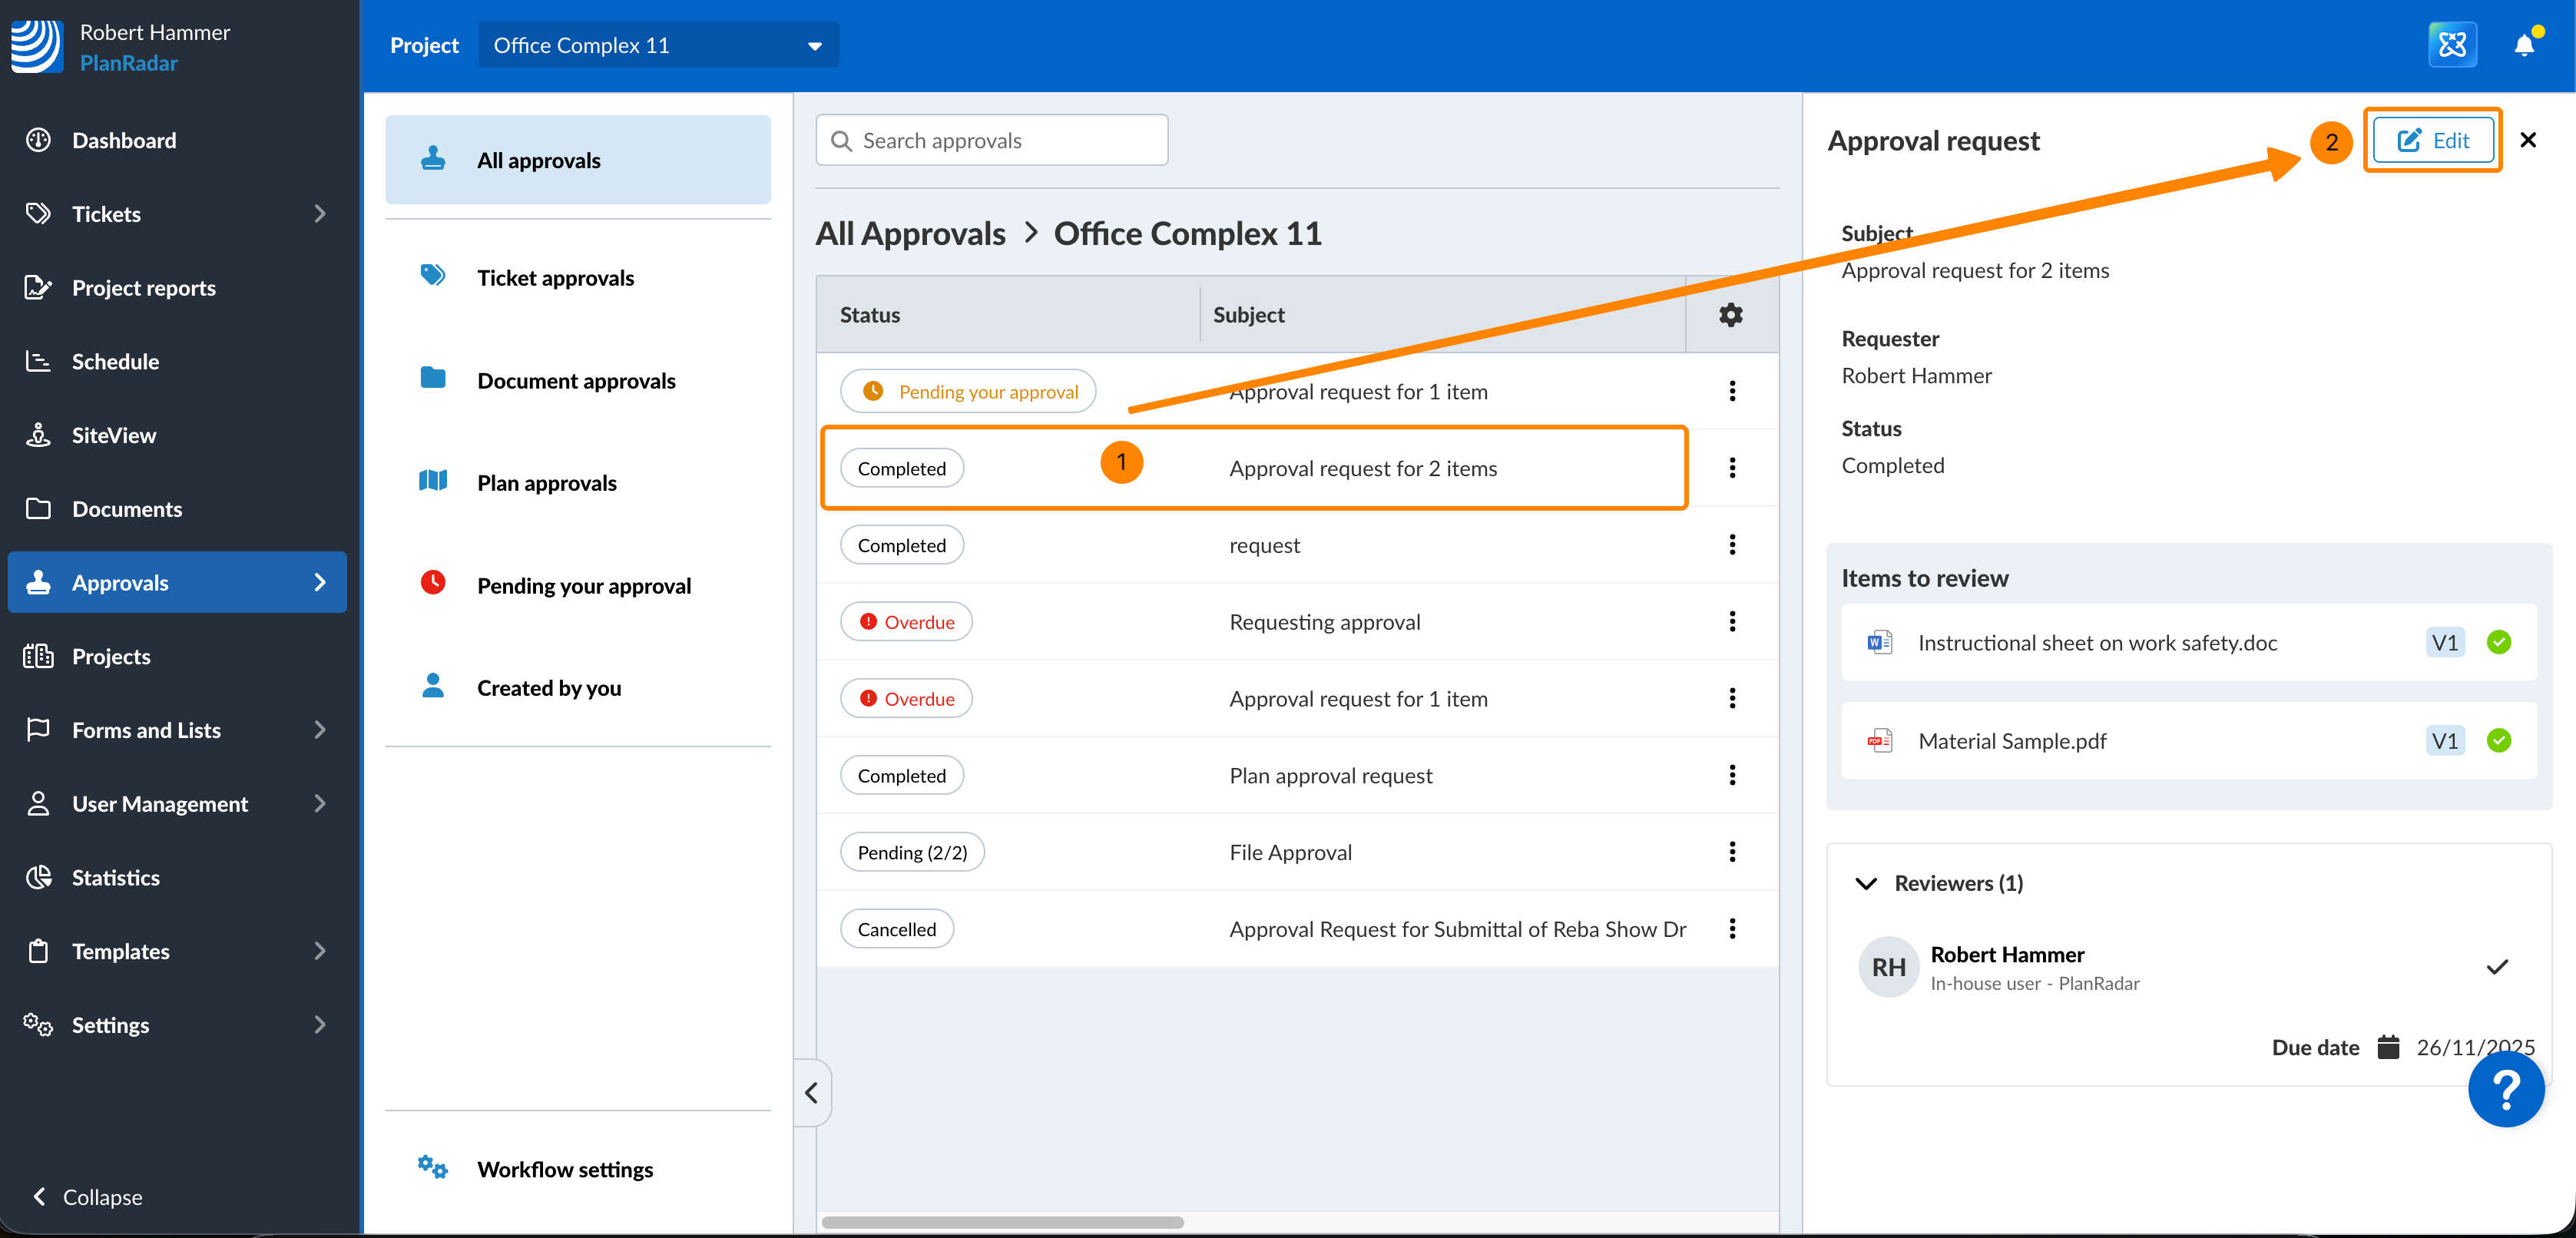
Task: Select the Document approvals filter
Action: pyautogui.click(x=576, y=381)
